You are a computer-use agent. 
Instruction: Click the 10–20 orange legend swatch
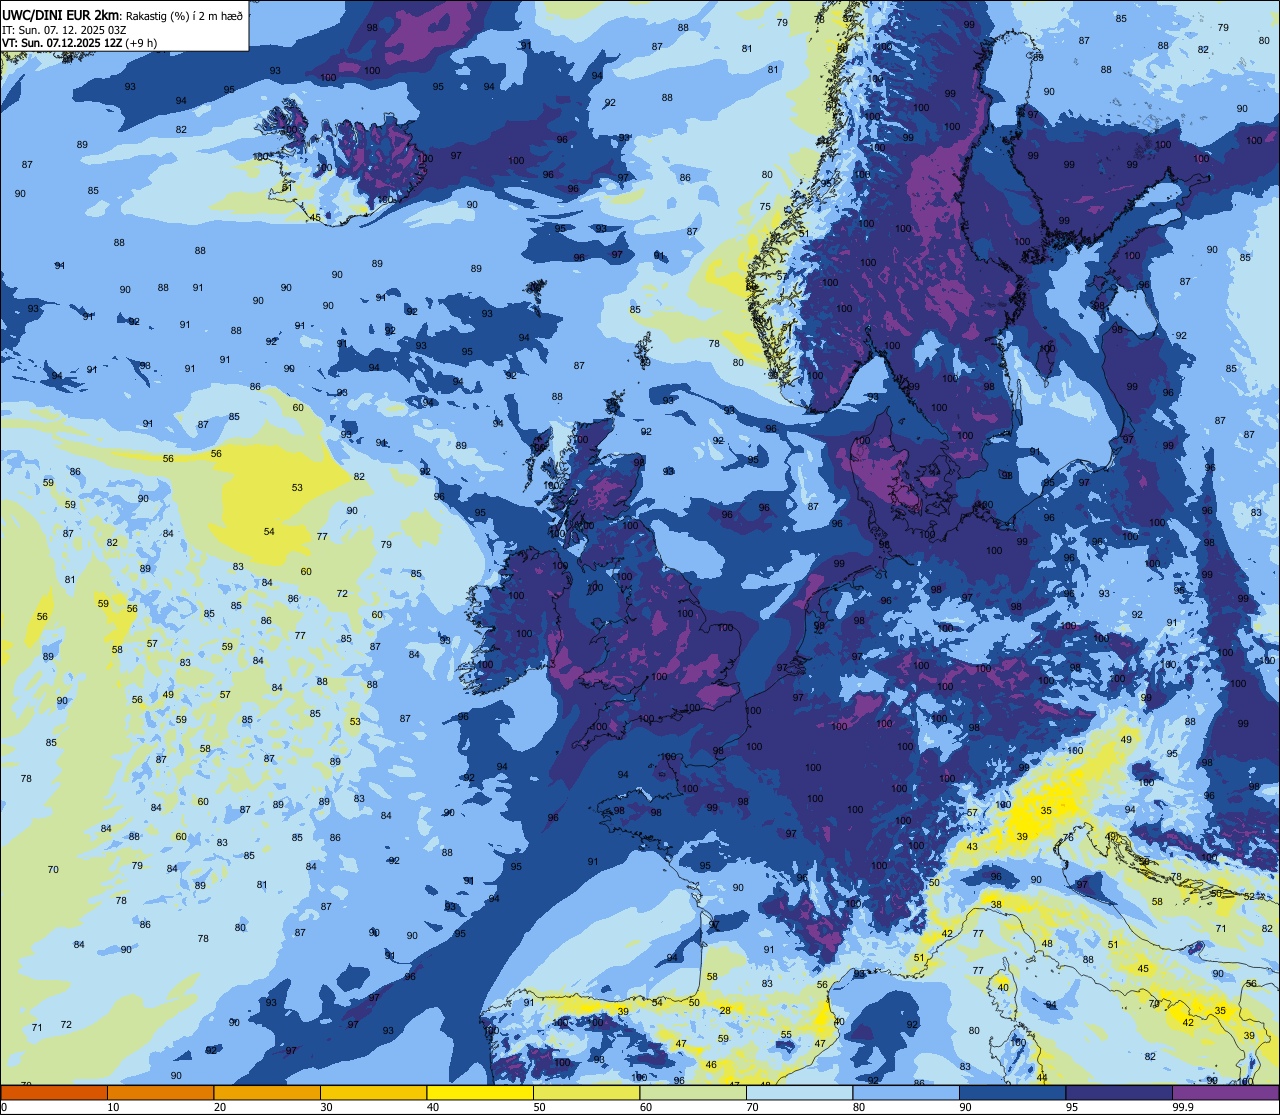(160, 1092)
